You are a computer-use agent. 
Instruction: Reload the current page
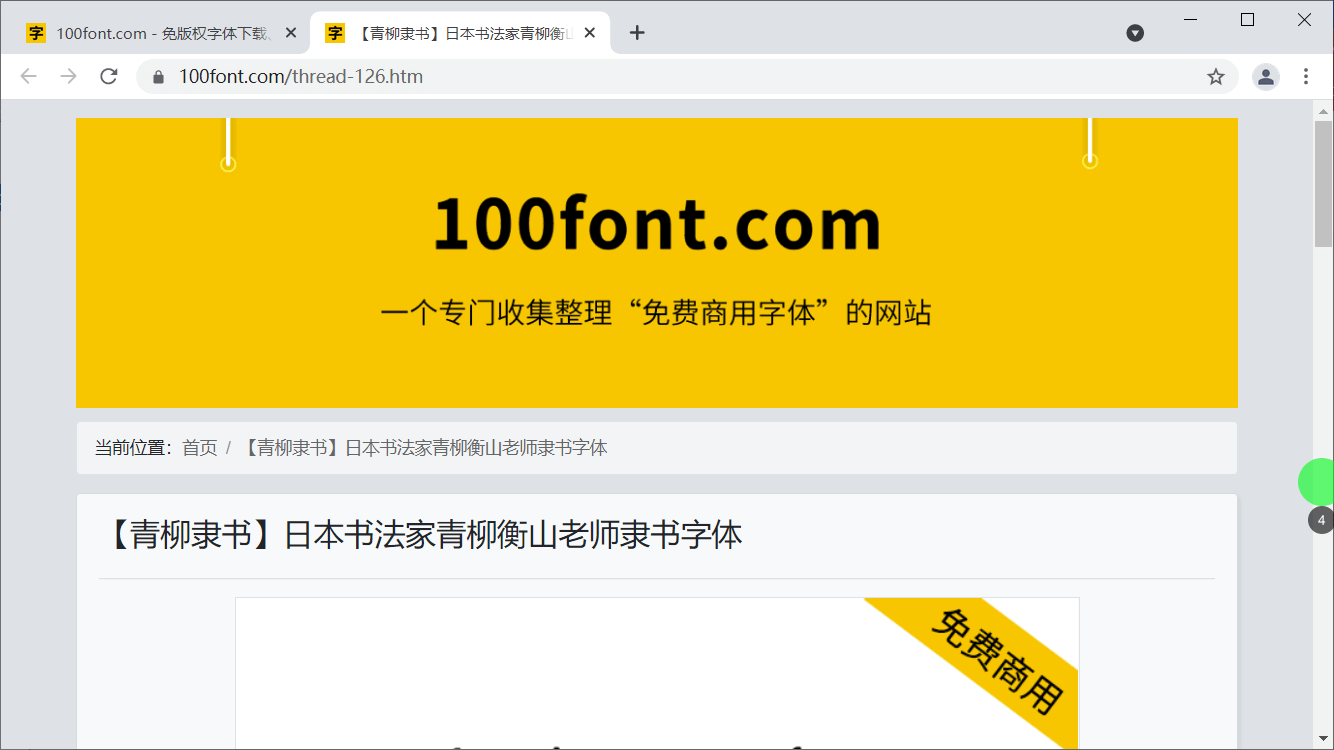tap(109, 77)
